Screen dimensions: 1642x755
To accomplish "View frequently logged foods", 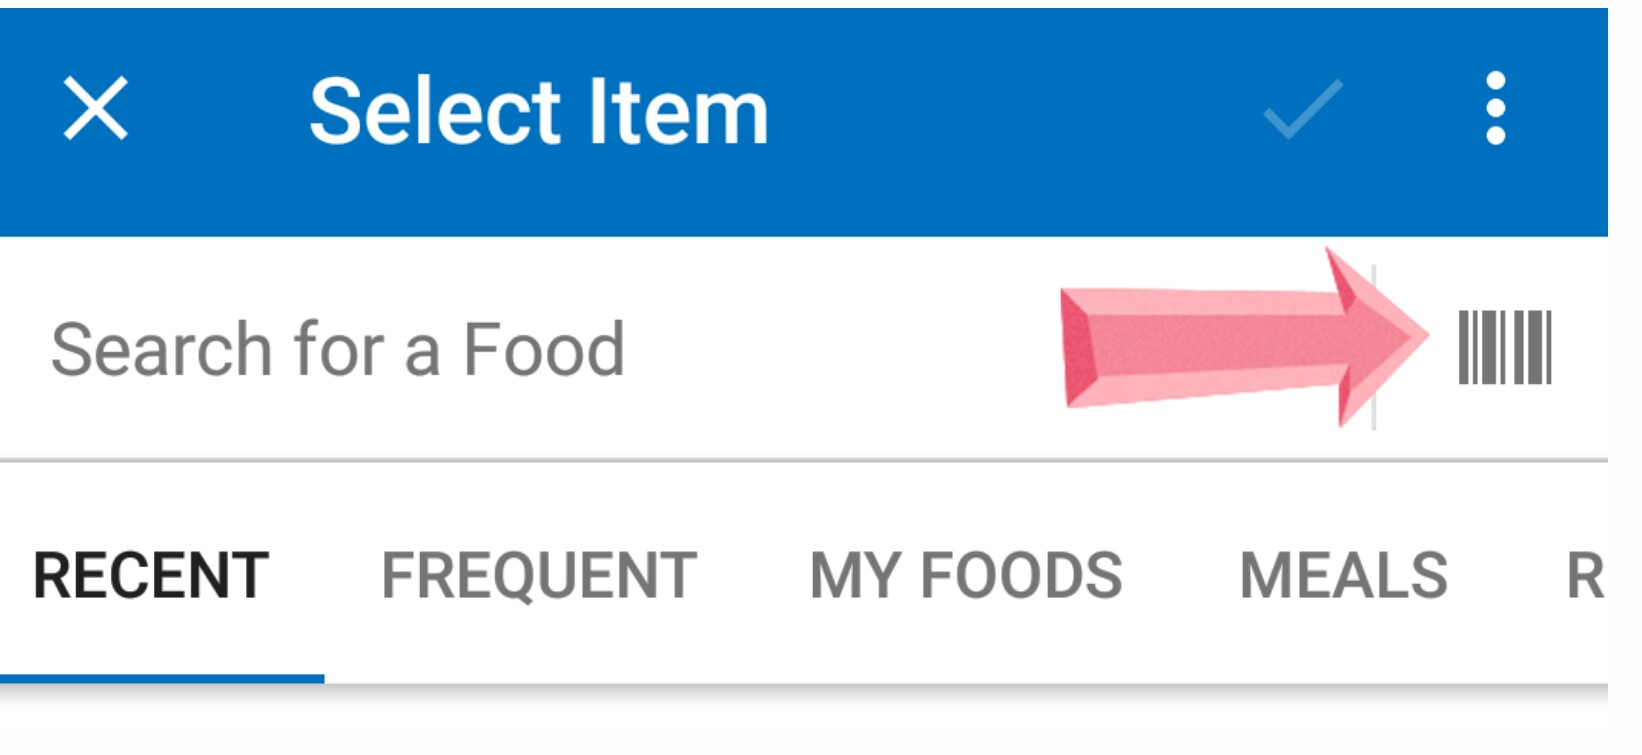I will coord(539,576).
